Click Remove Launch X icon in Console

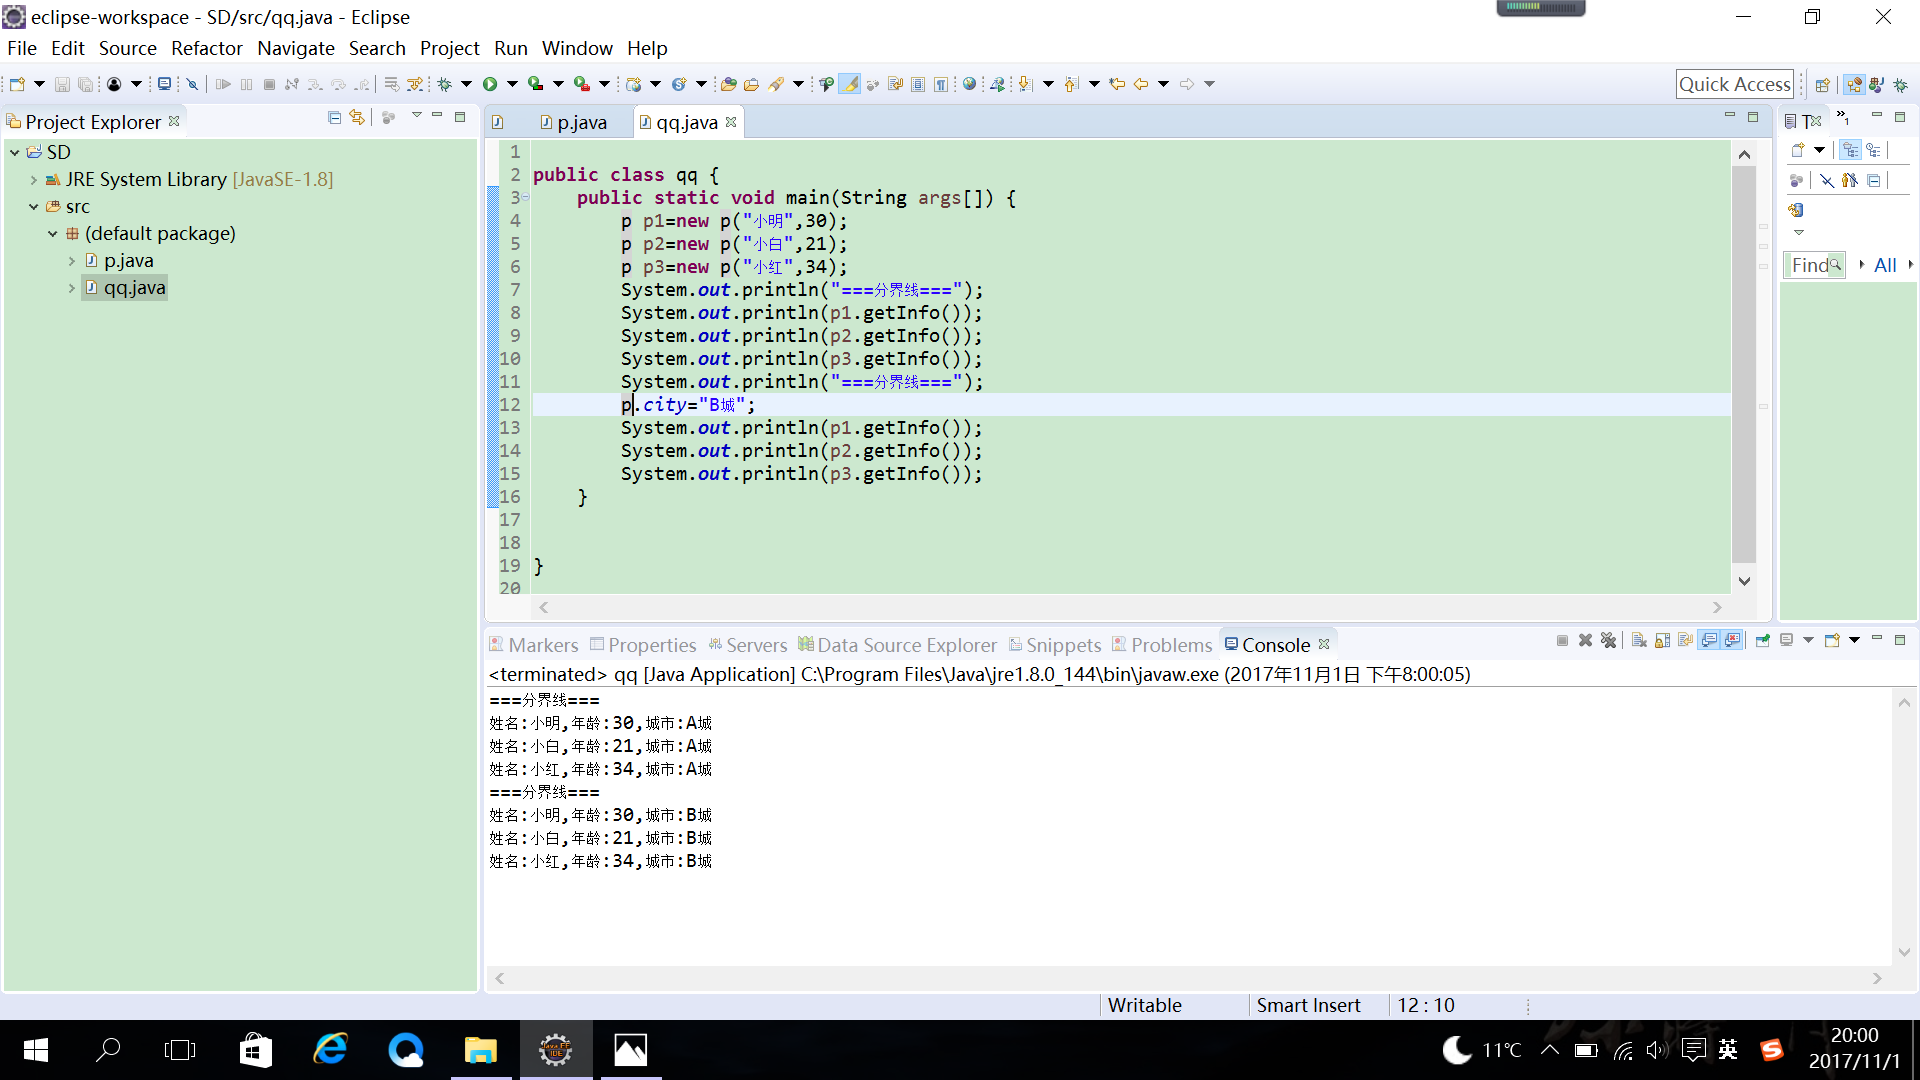(x=1585, y=641)
